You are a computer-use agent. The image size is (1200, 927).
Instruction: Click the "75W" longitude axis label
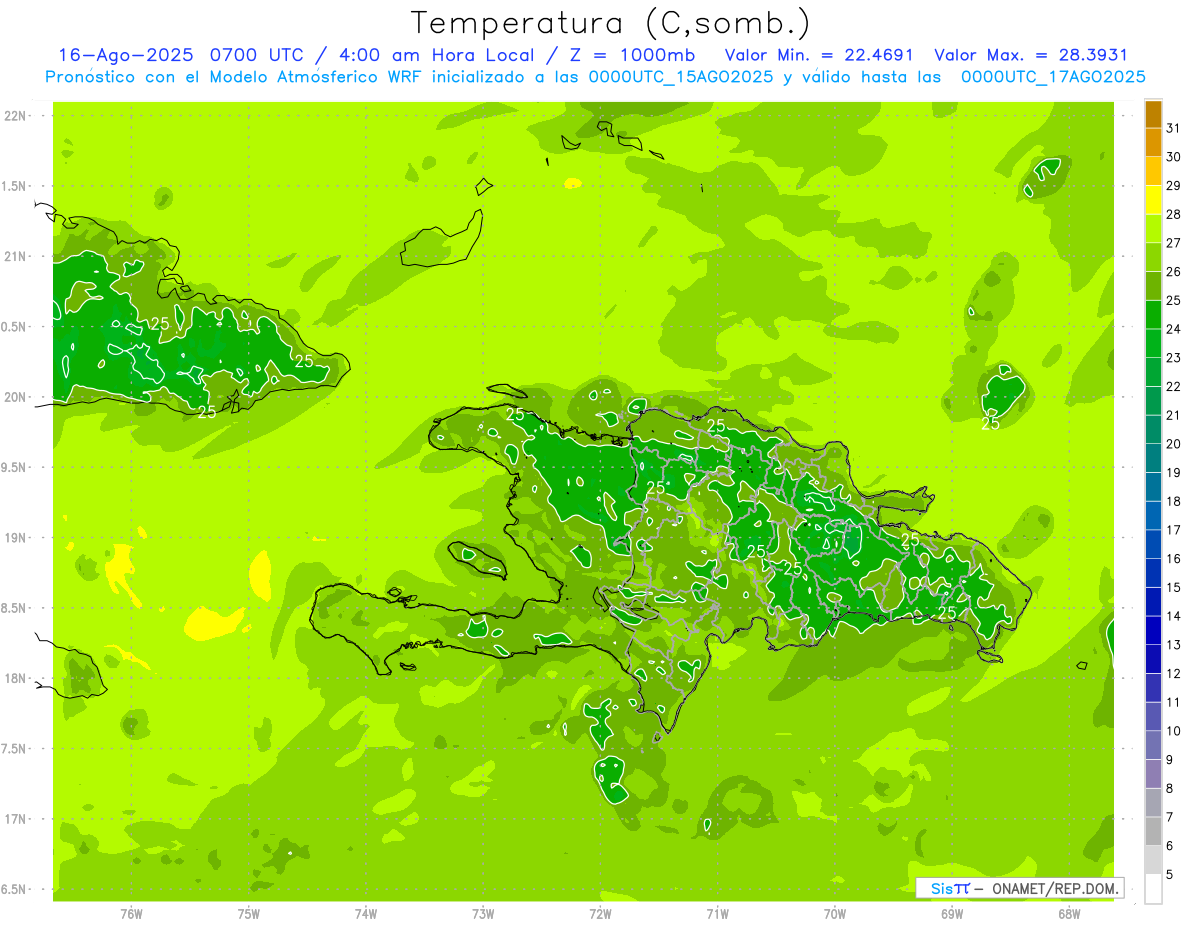pos(249,914)
